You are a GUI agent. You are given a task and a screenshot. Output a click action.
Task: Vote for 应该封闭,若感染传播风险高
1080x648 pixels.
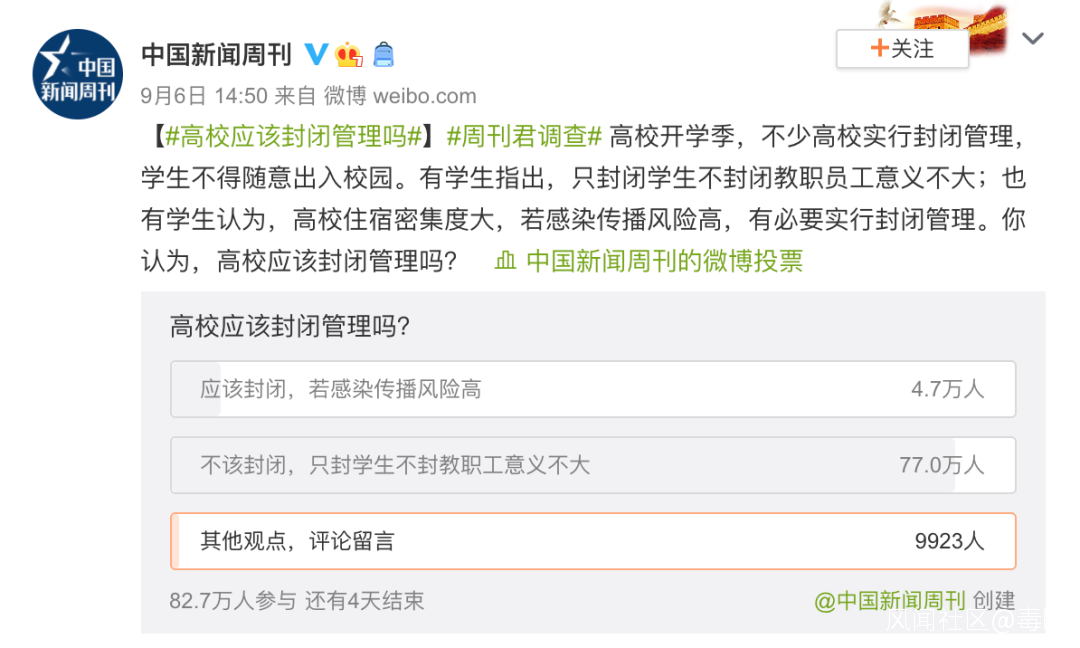tap(593, 389)
